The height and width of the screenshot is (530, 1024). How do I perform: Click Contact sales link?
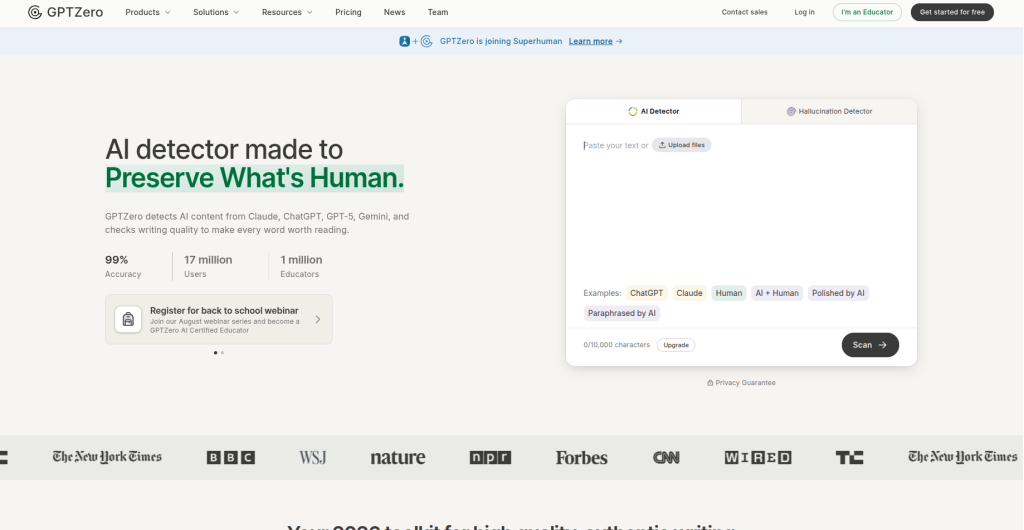click(744, 12)
